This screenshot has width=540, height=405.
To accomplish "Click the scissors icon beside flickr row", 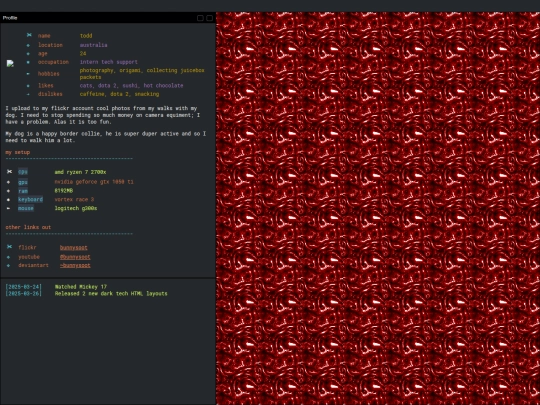I will (9, 247).
